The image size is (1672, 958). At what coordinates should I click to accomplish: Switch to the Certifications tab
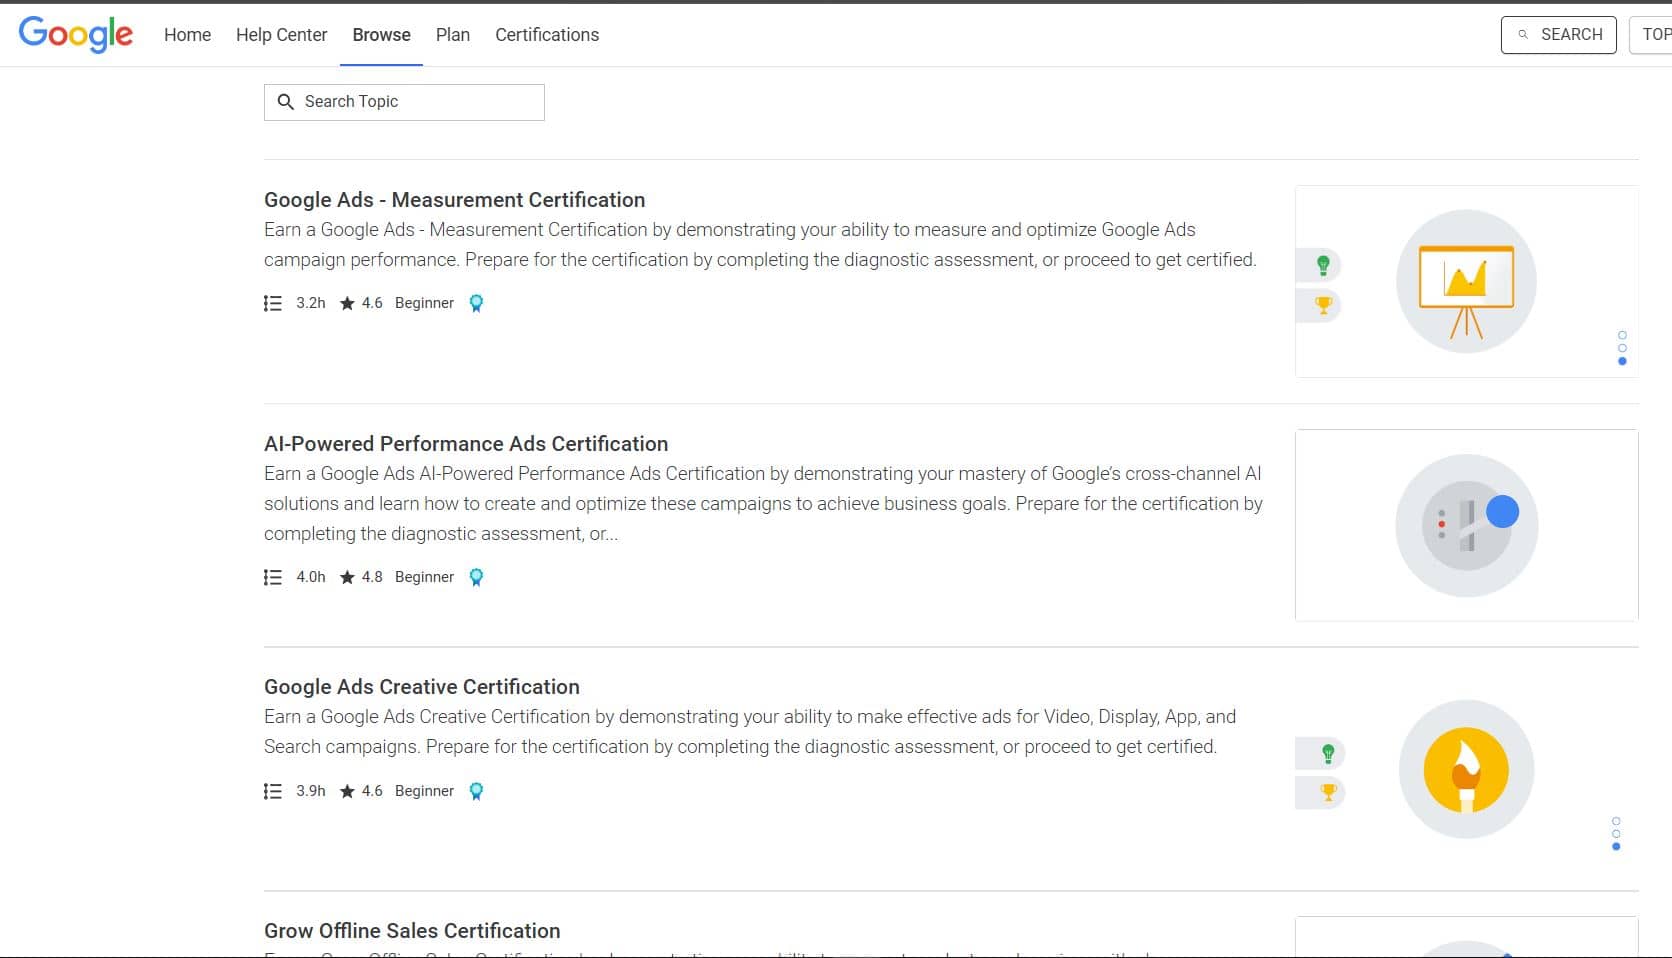(547, 35)
